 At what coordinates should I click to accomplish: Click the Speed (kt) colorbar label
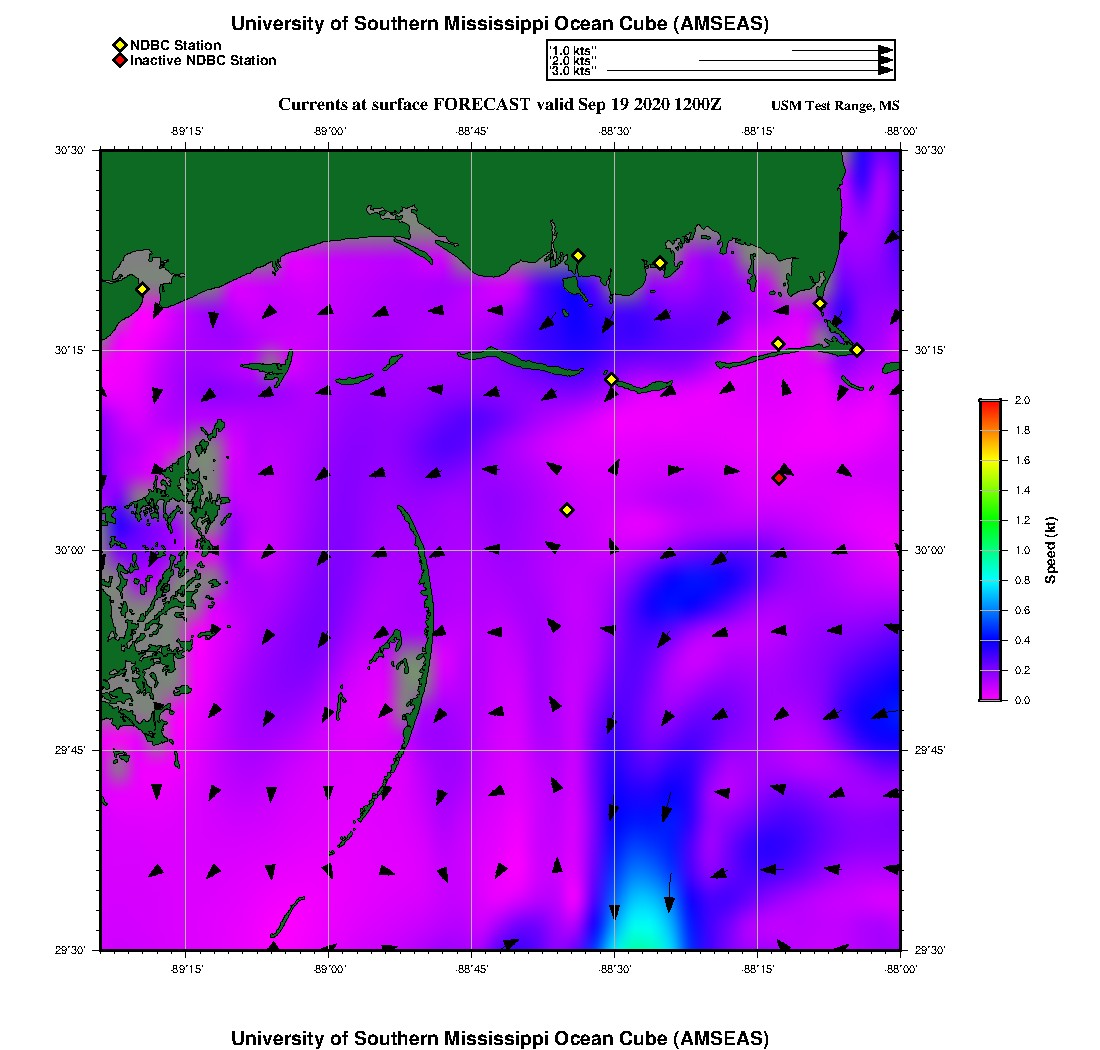point(1051,550)
